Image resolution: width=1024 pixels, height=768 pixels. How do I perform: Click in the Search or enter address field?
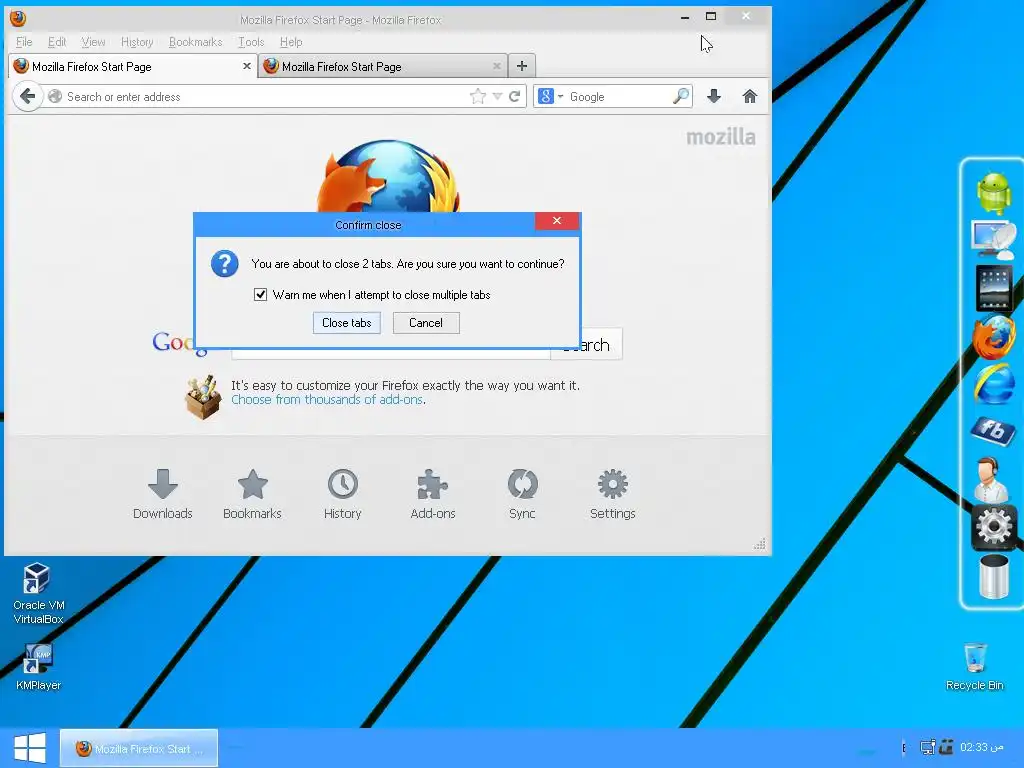coord(264,97)
